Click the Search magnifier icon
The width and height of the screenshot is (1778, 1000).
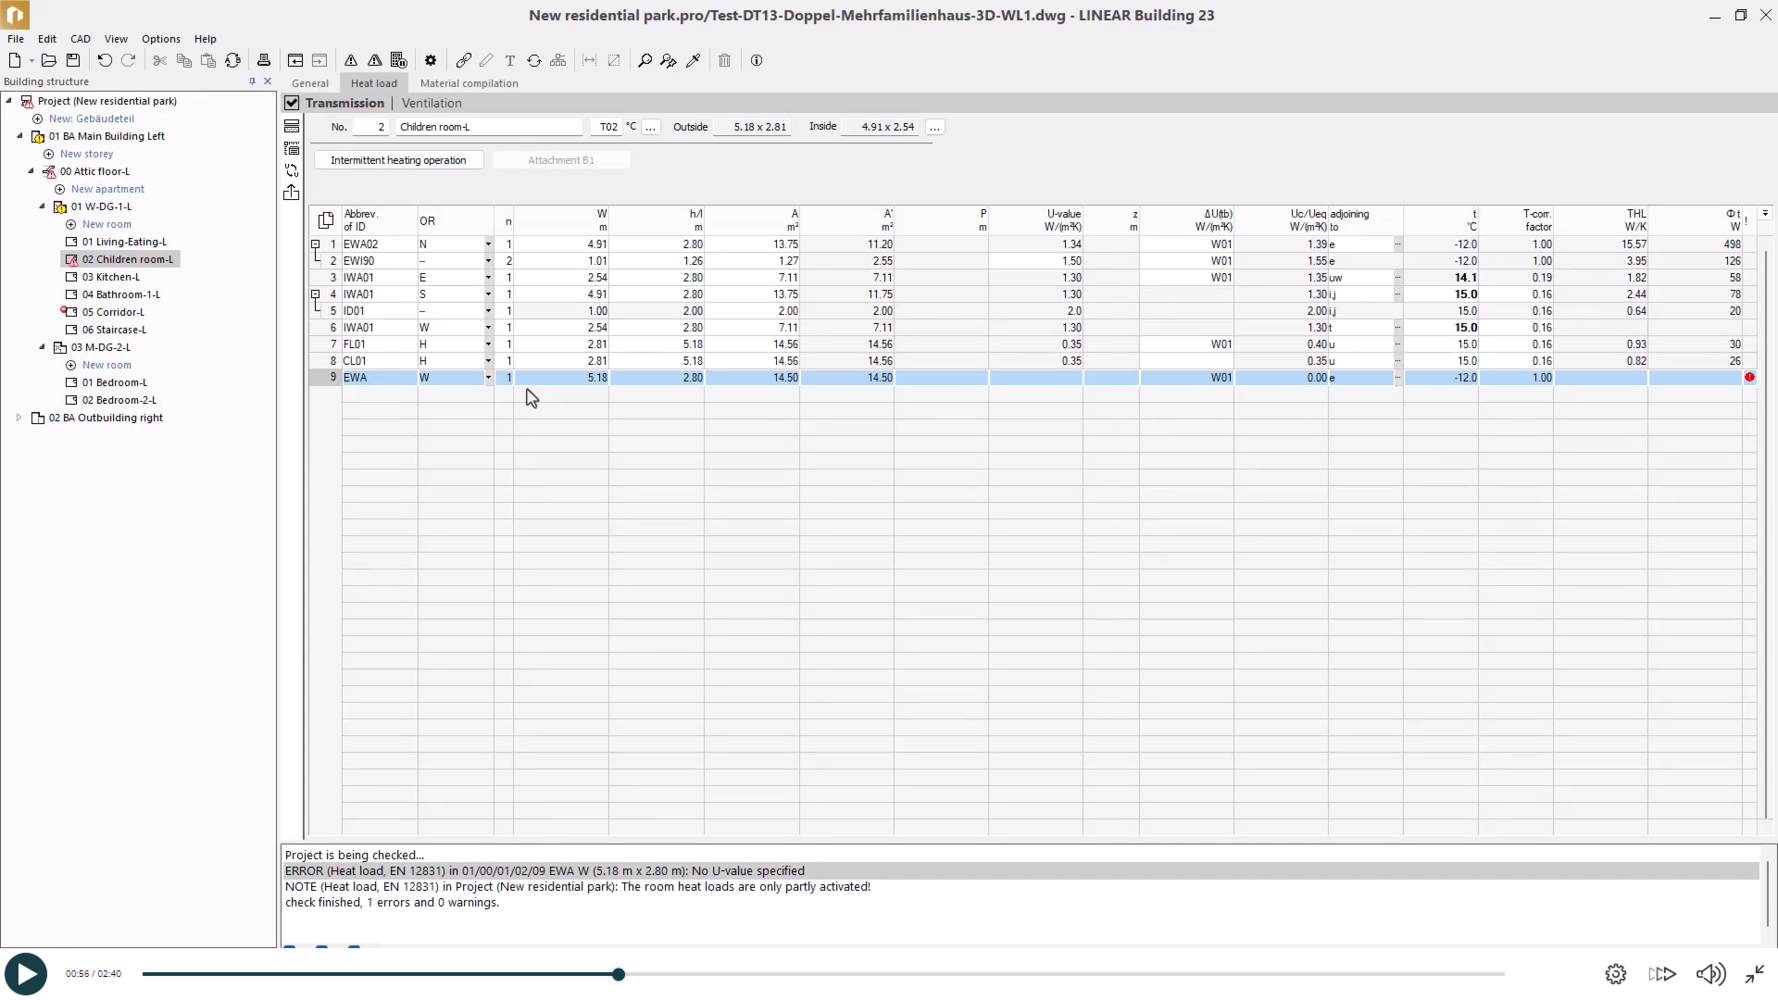tap(645, 60)
